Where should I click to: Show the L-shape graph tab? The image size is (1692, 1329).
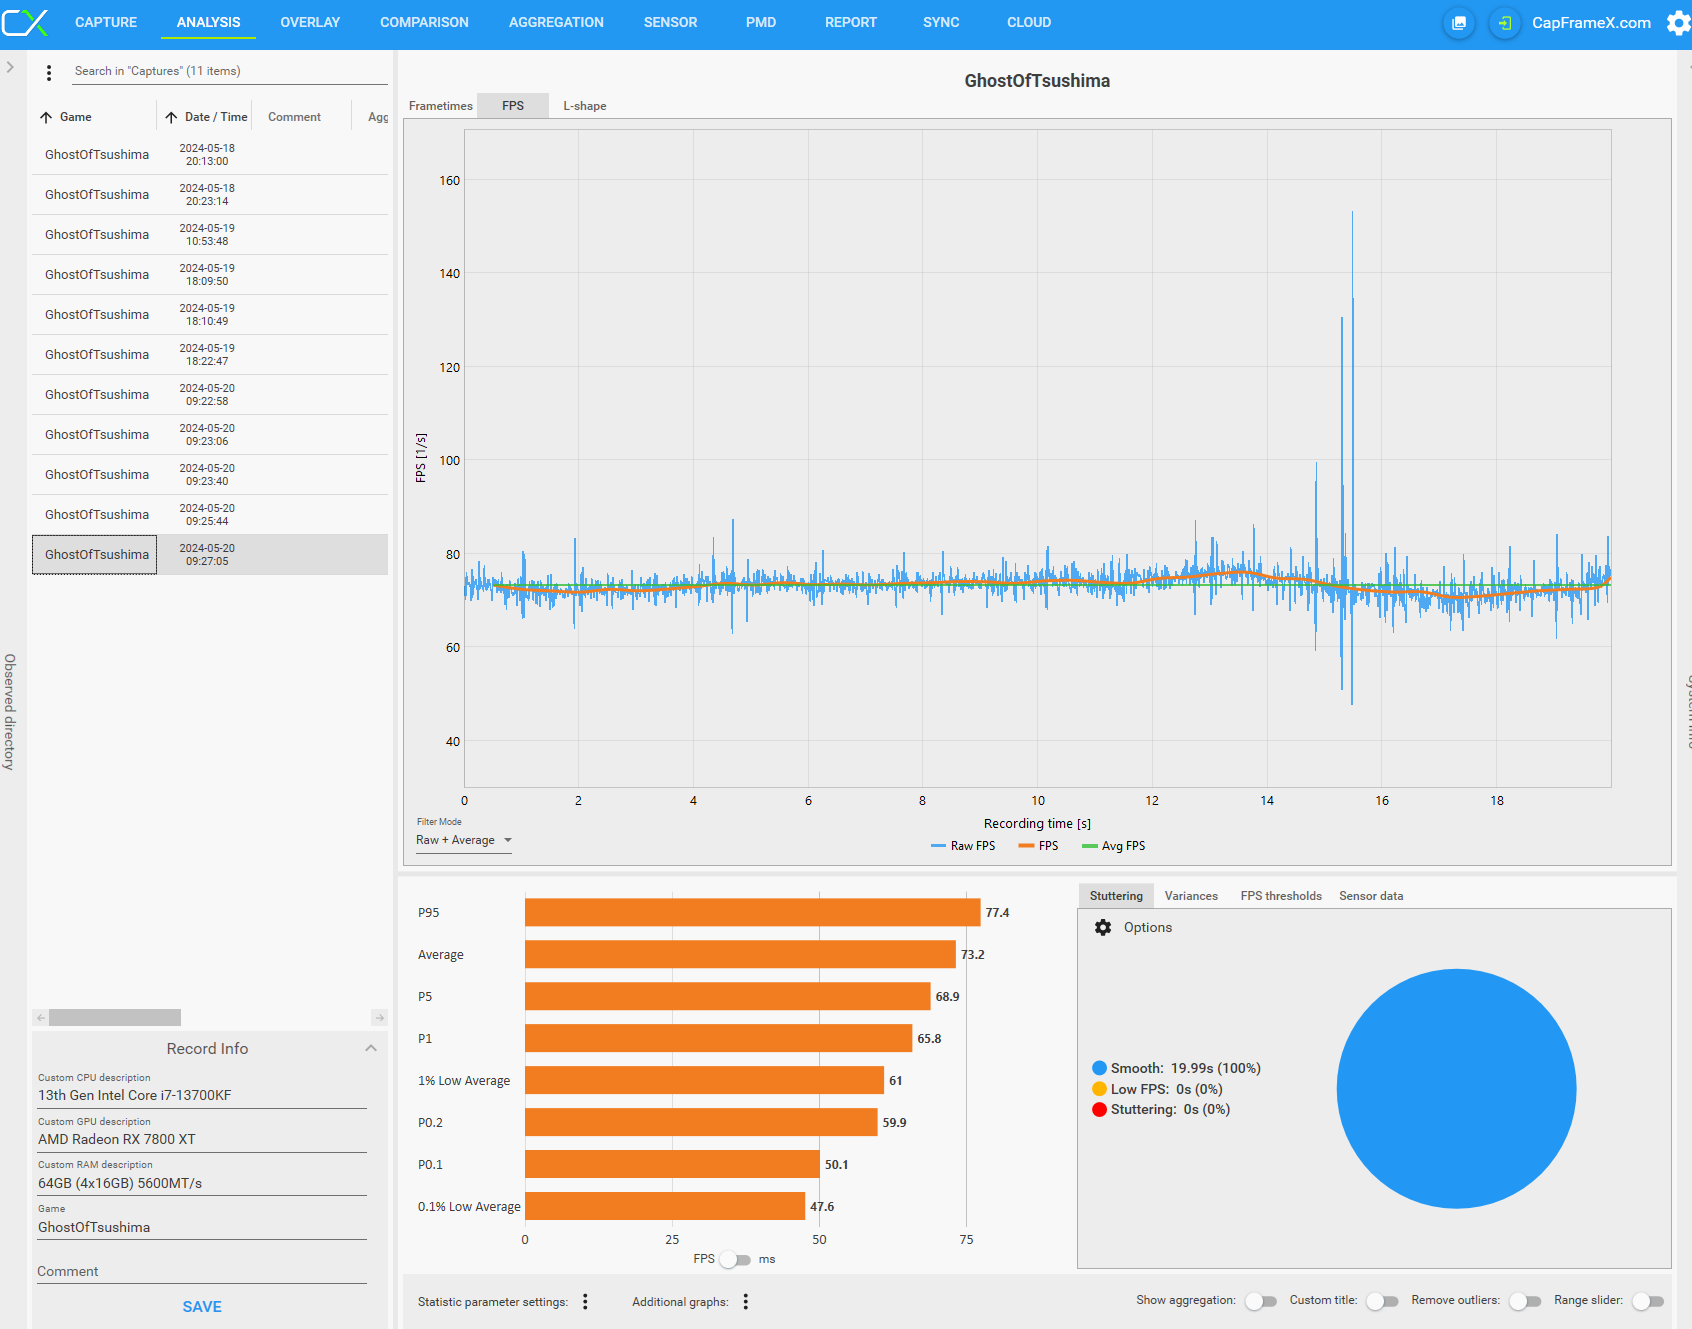(585, 106)
